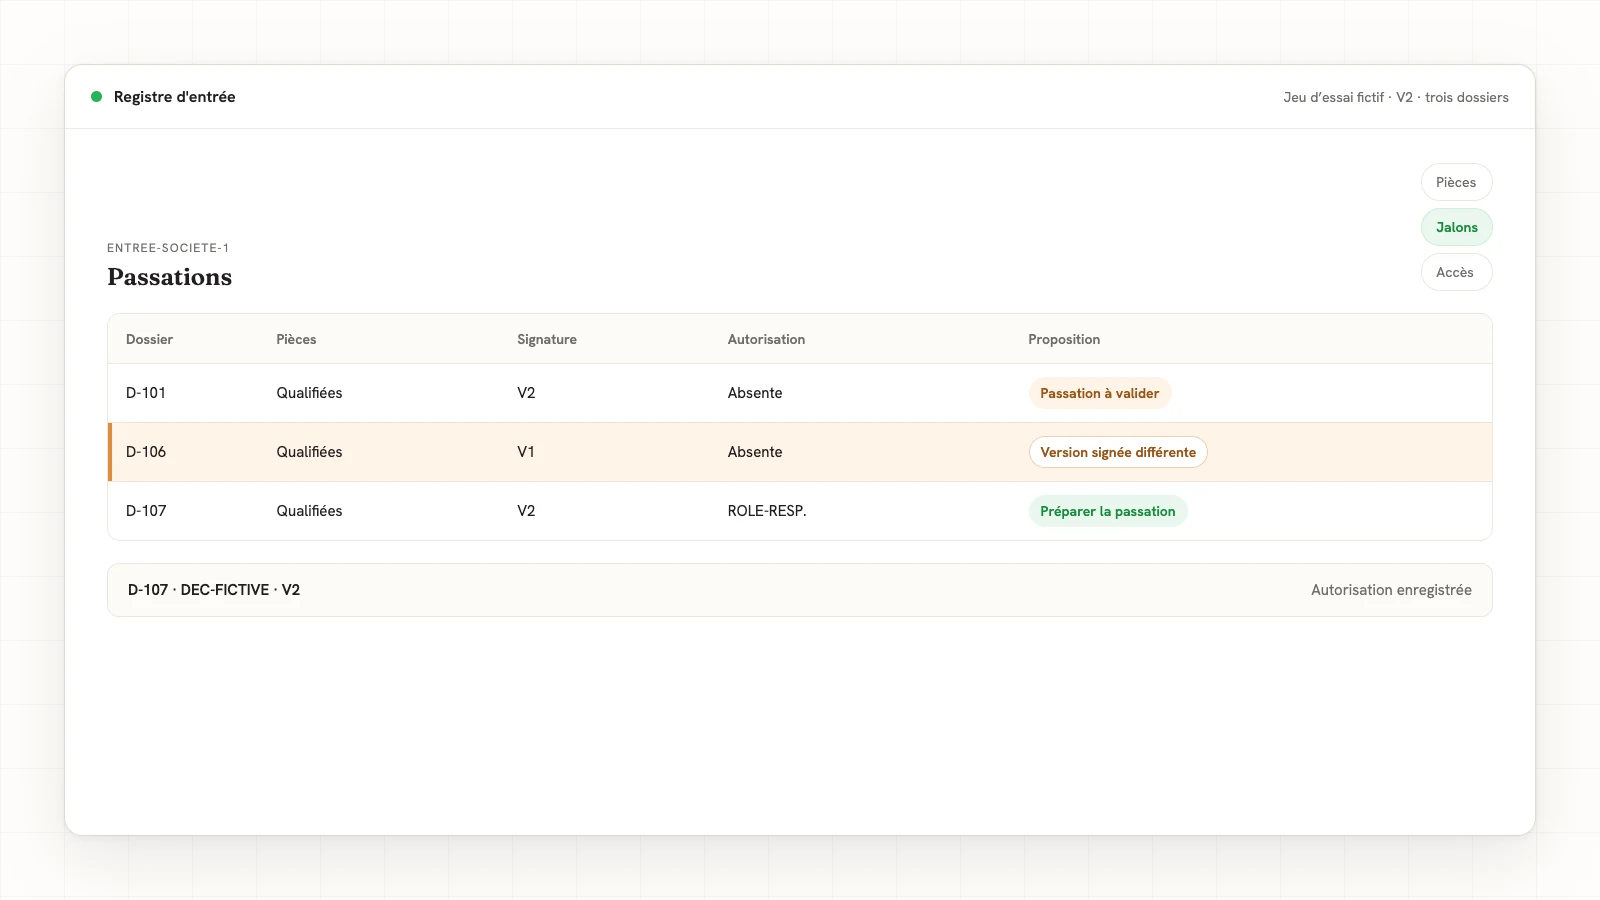1600x900 pixels.
Task: Click the Passation à valider badge
Action: pyautogui.click(x=1099, y=393)
